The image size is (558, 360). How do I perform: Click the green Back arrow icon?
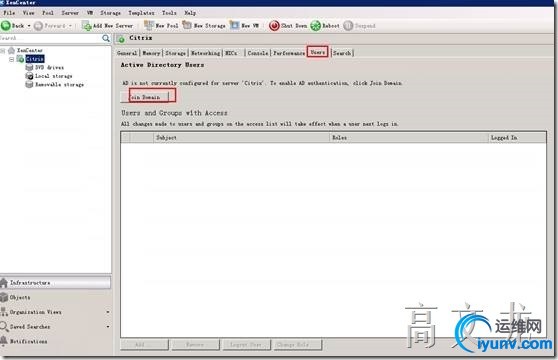(6, 26)
